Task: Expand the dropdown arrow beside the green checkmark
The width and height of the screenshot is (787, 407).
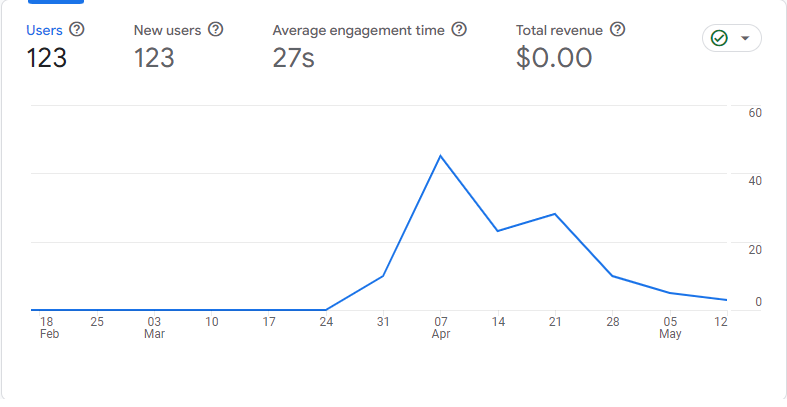Action: pos(745,39)
